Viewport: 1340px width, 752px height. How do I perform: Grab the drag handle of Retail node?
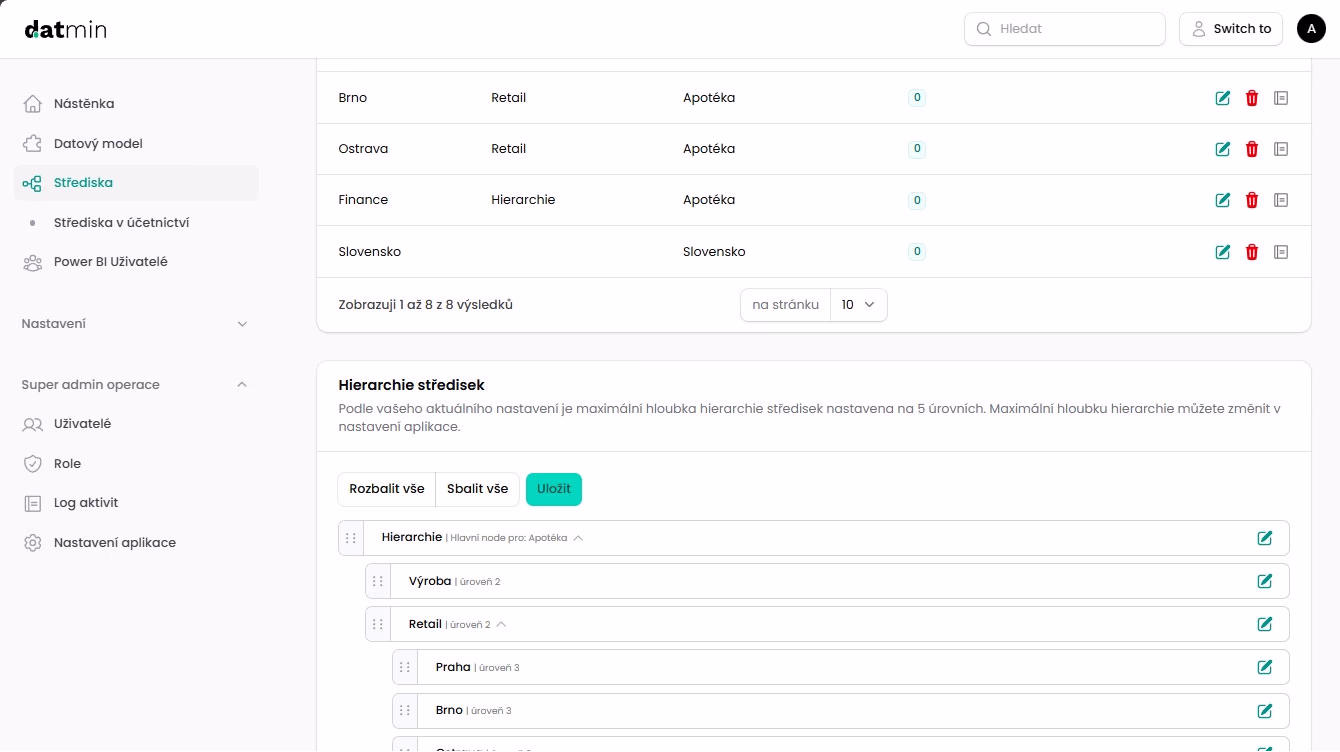coord(378,624)
